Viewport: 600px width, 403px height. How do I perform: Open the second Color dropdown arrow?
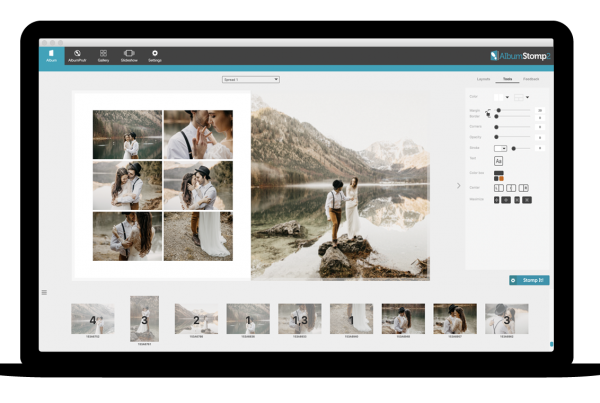point(527,97)
